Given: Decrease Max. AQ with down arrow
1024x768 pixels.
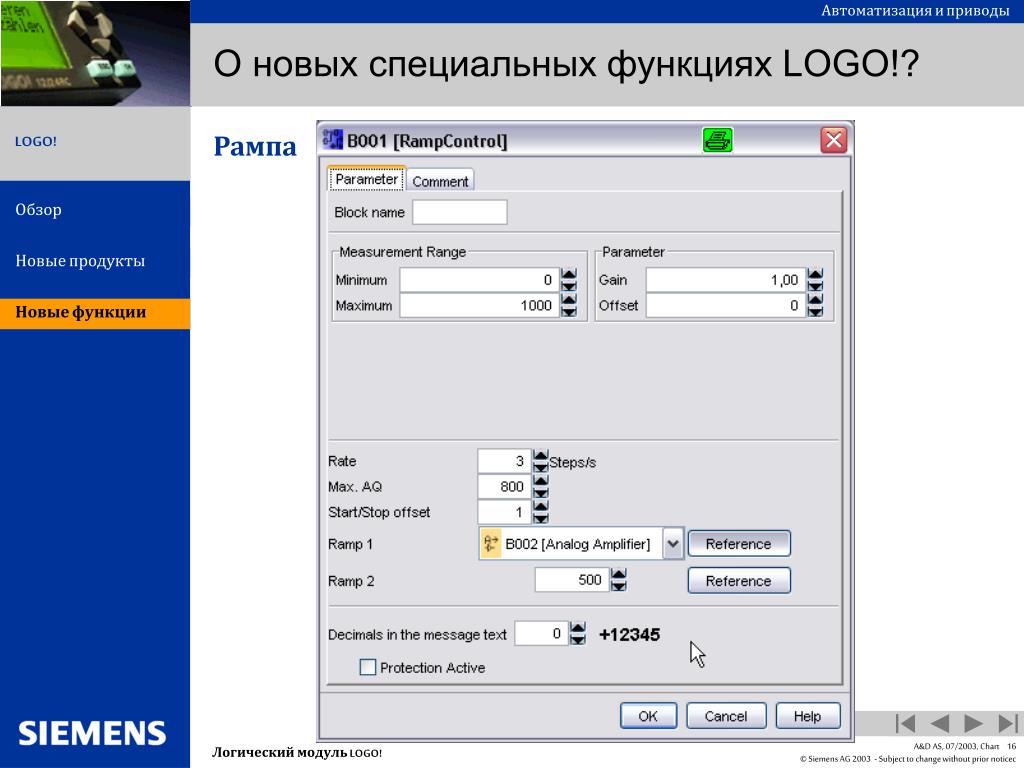Looking at the screenshot, I should click(x=541, y=492).
